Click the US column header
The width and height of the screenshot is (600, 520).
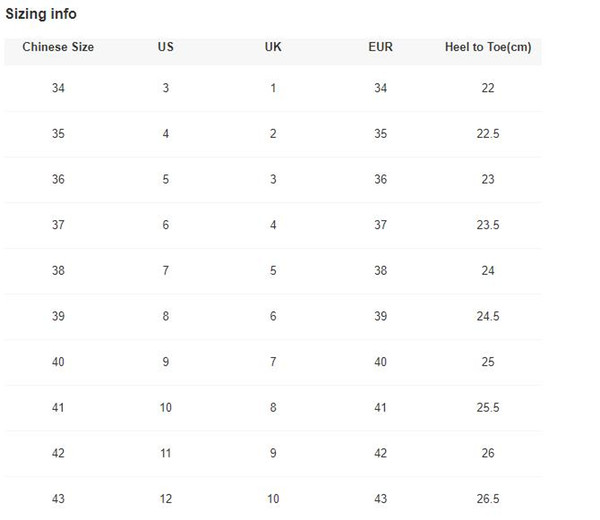point(166,47)
